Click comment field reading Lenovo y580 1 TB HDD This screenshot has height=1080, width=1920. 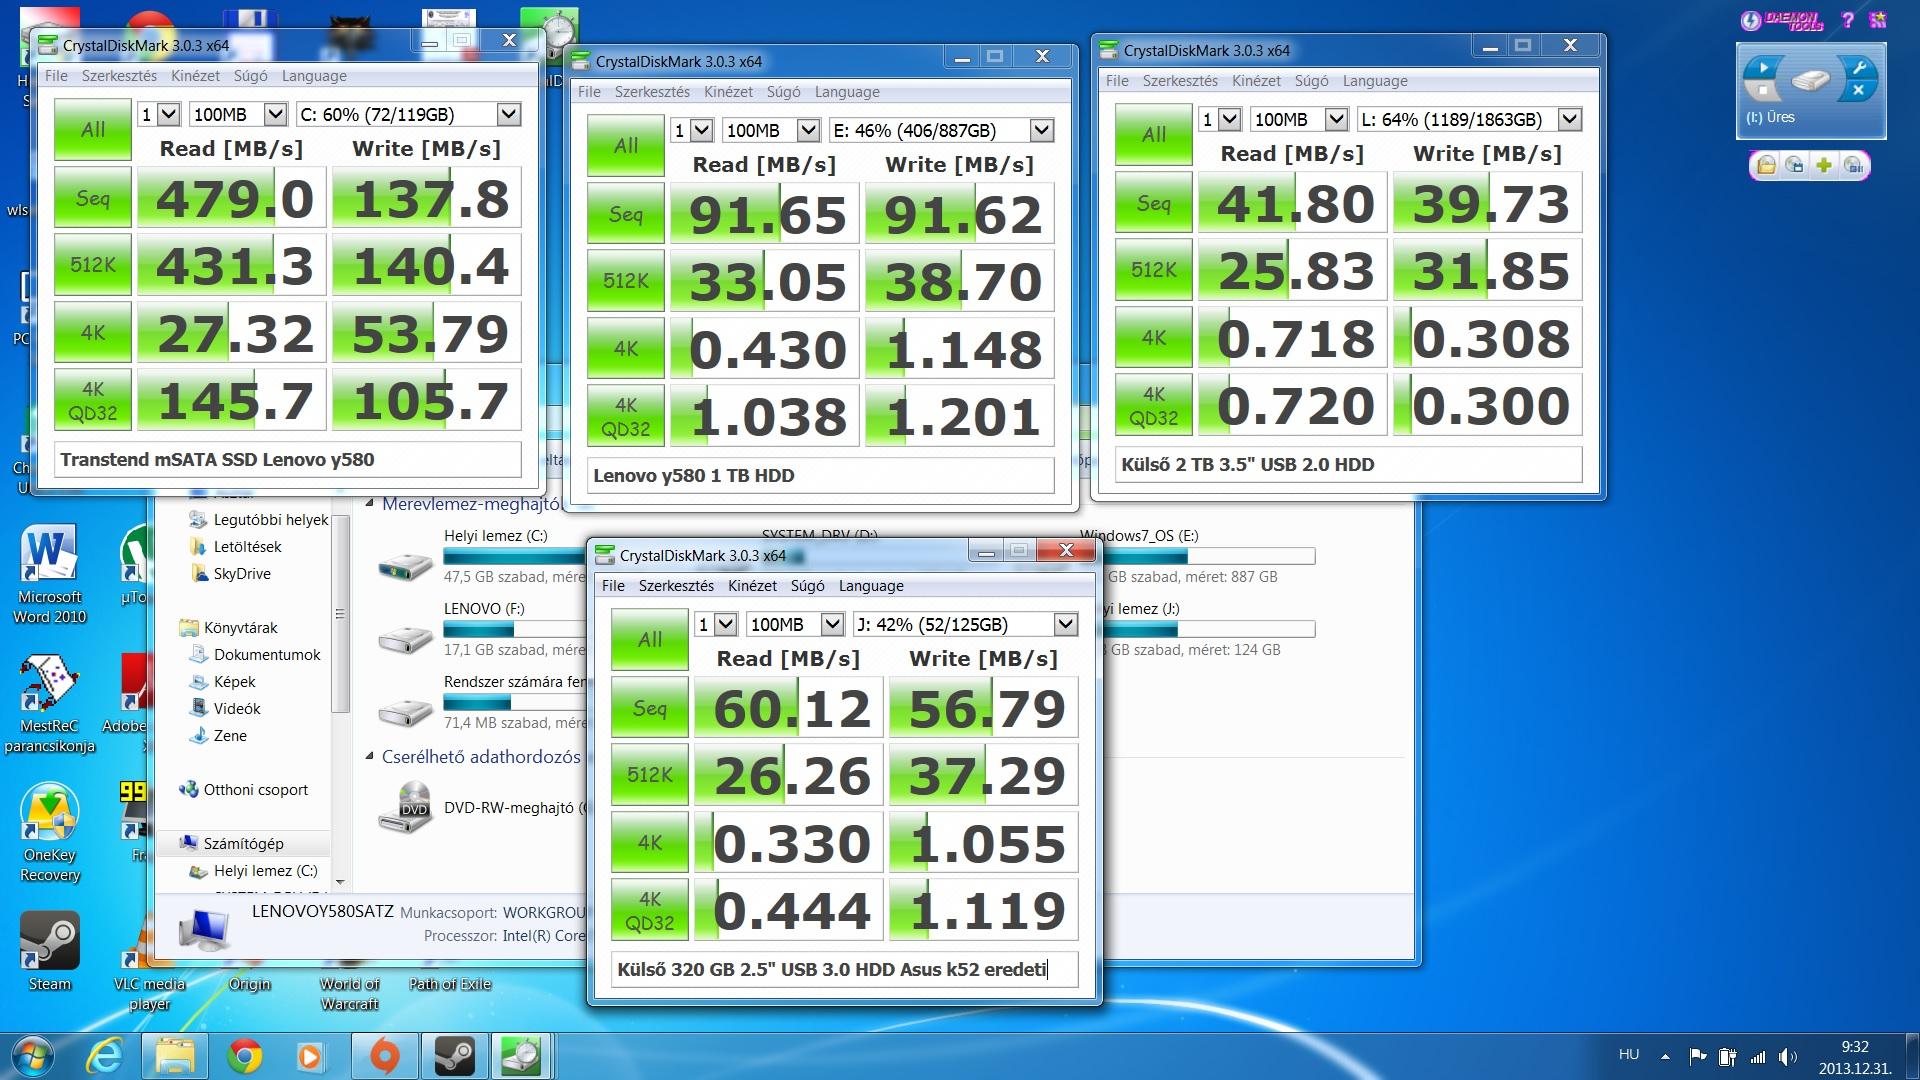821,476
